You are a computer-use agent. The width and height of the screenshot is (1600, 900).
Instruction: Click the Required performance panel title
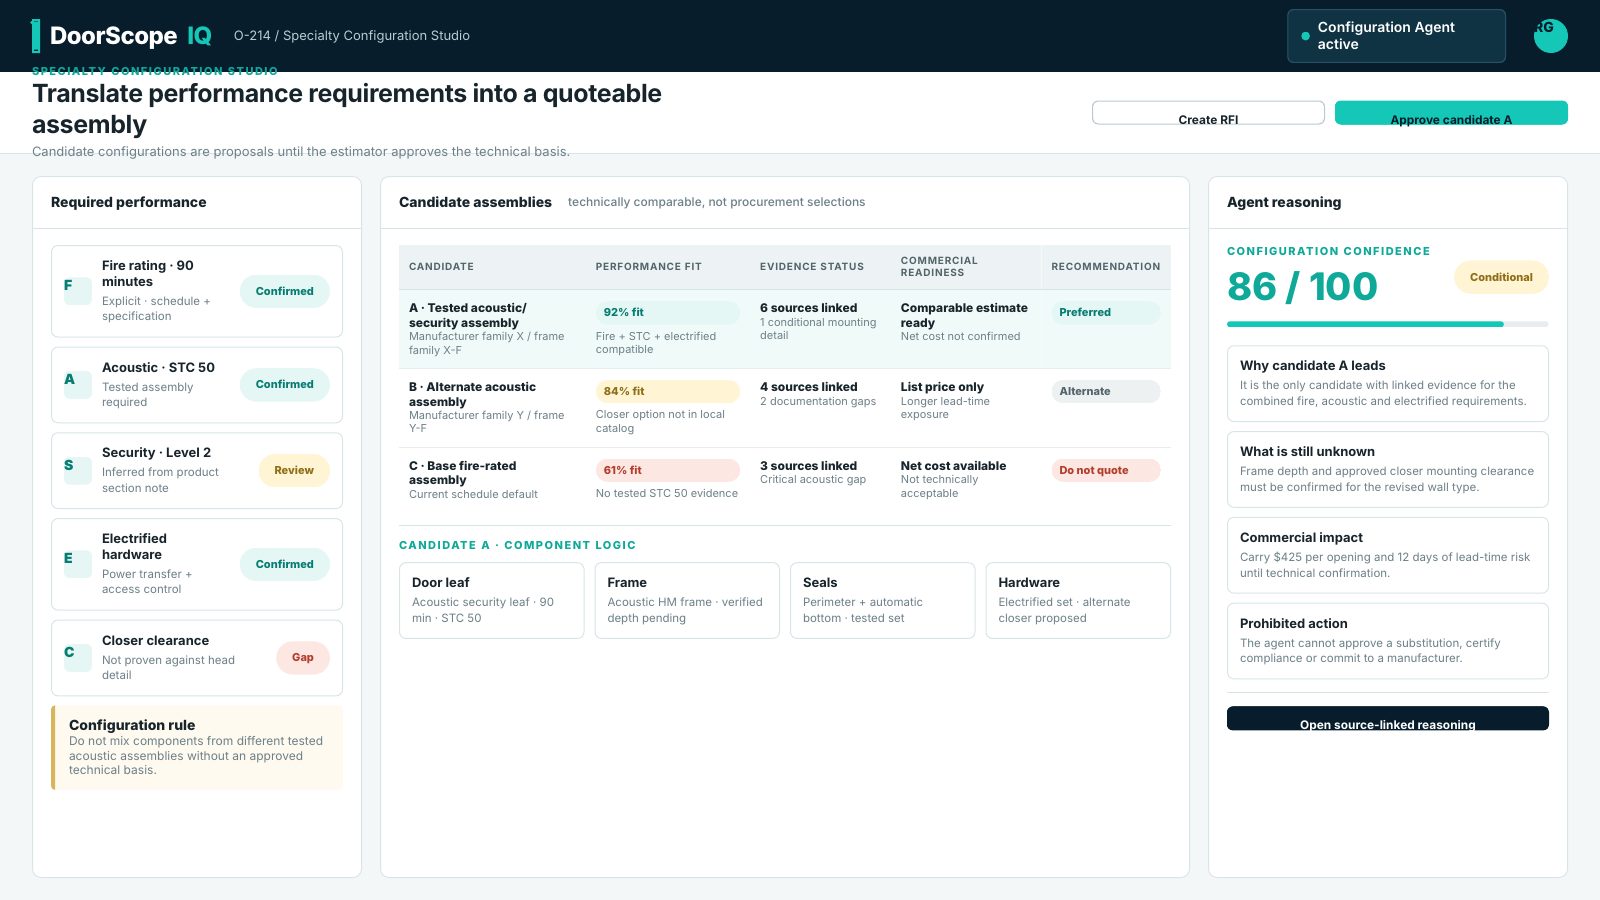pyautogui.click(x=129, y=202)
